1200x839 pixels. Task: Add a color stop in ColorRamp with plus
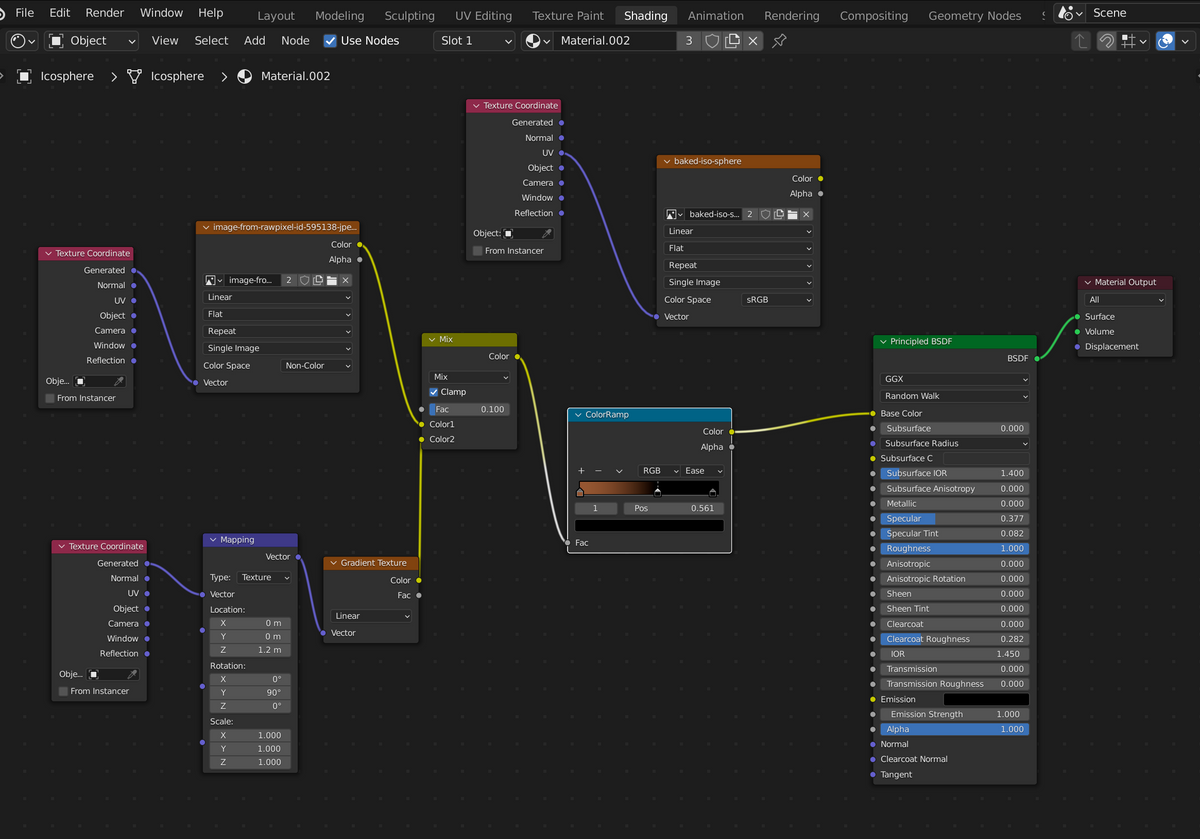coord(581,471)
